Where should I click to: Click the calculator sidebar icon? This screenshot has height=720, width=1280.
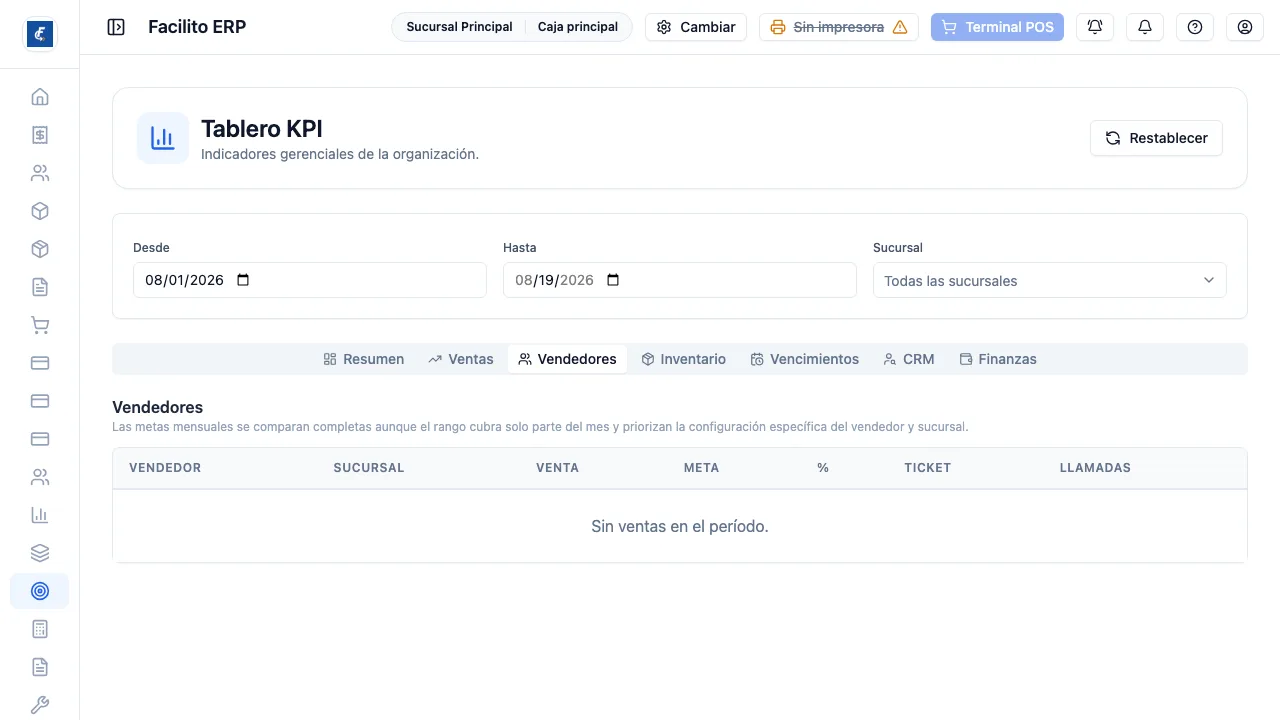tap(40, 629)
